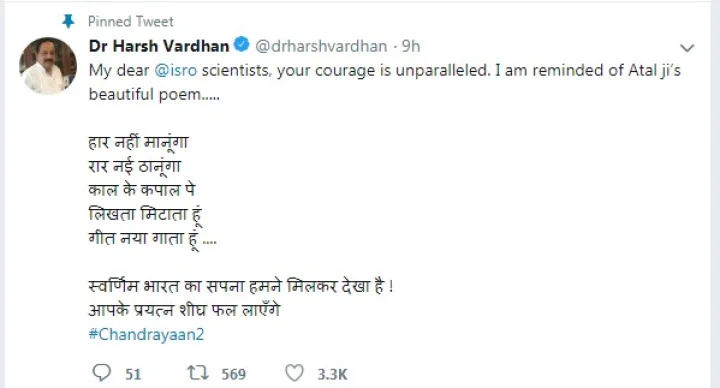
Task: Open the Dr Harsh Vardhan name link
Action: pyautogui.click(x=159, y=46)
